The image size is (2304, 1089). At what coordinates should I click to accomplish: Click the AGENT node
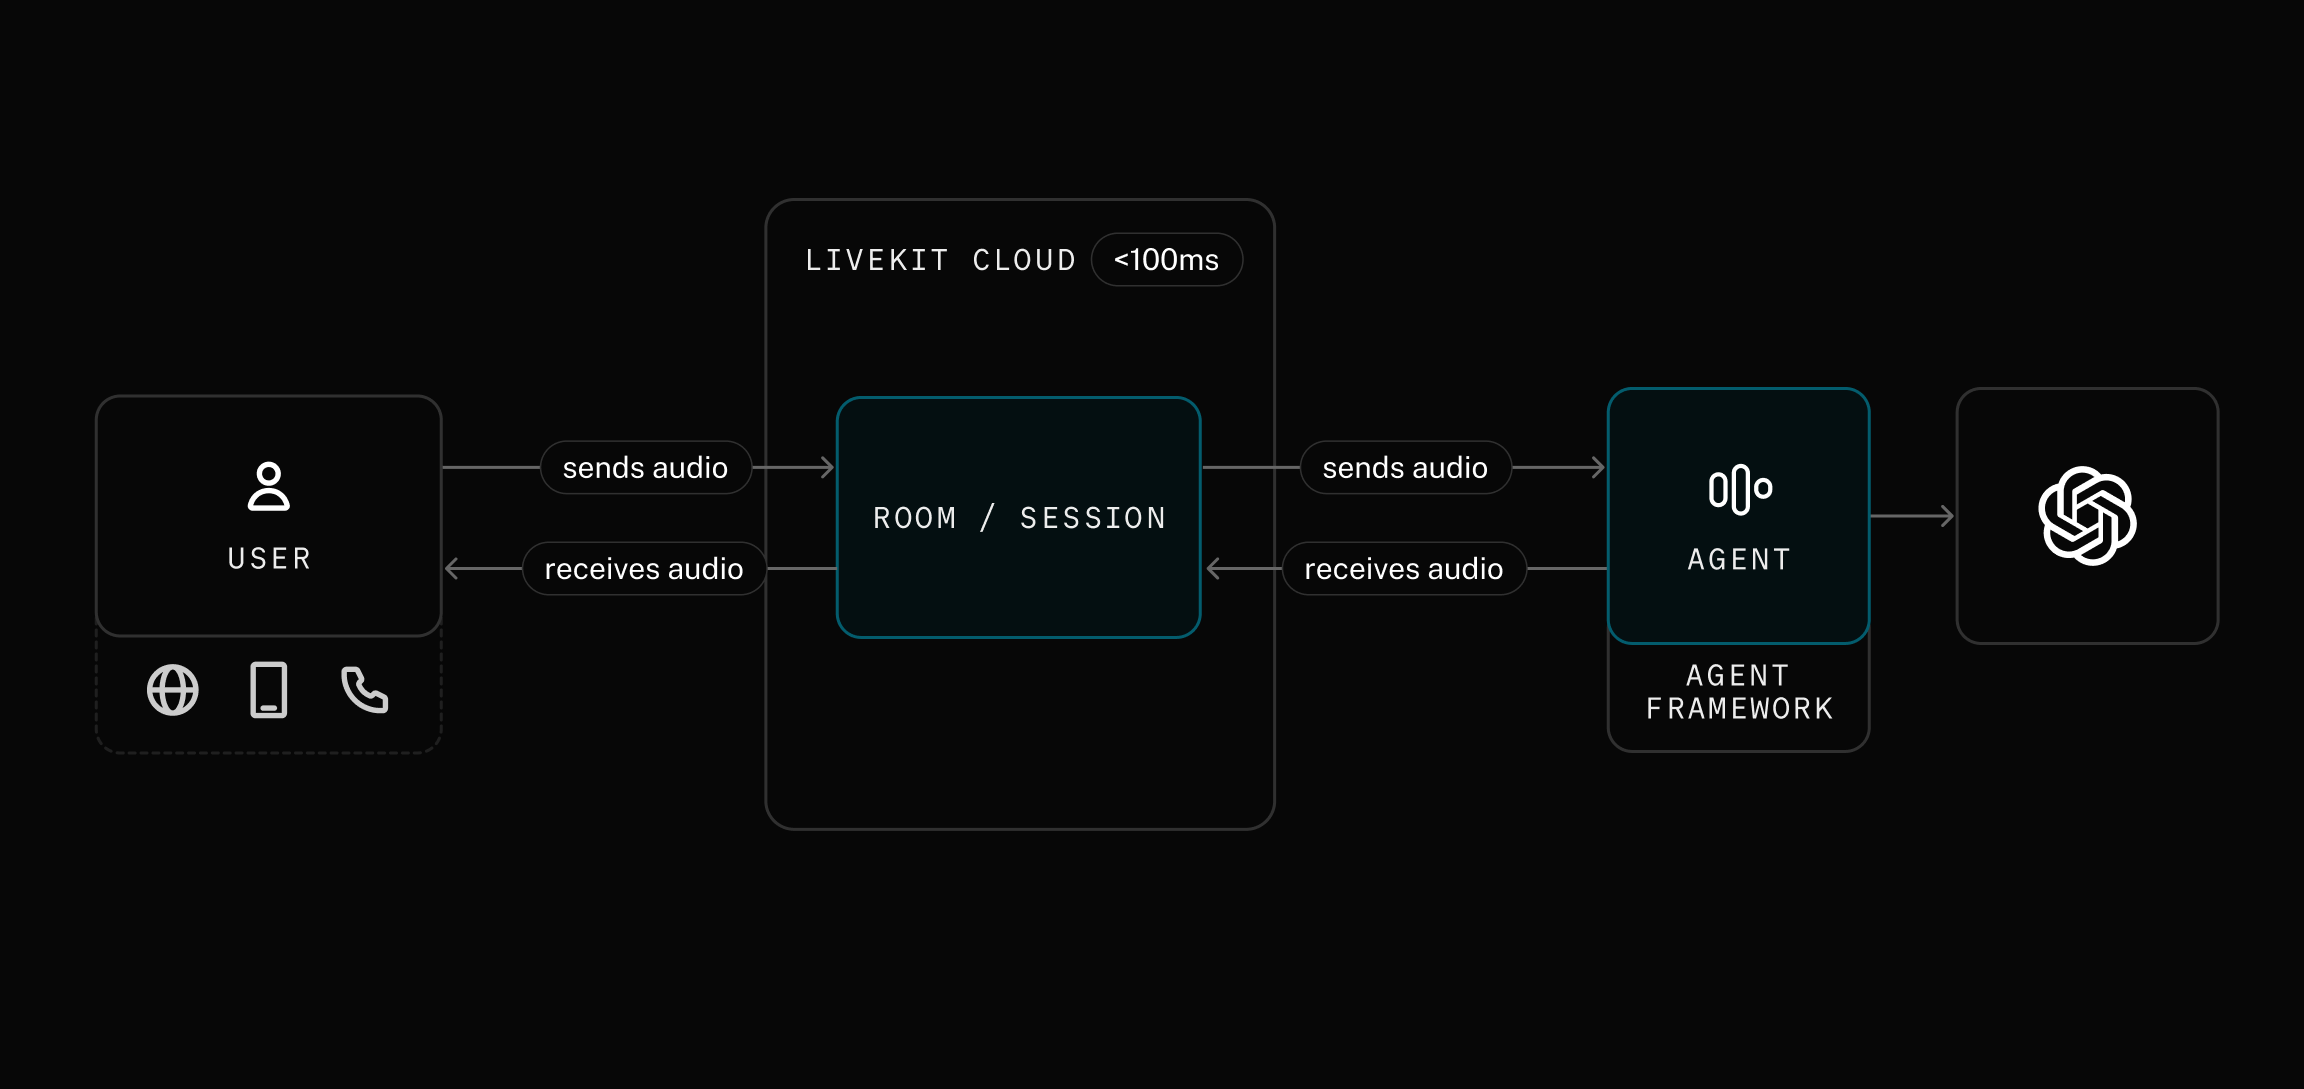click(x=1739, y=517)
